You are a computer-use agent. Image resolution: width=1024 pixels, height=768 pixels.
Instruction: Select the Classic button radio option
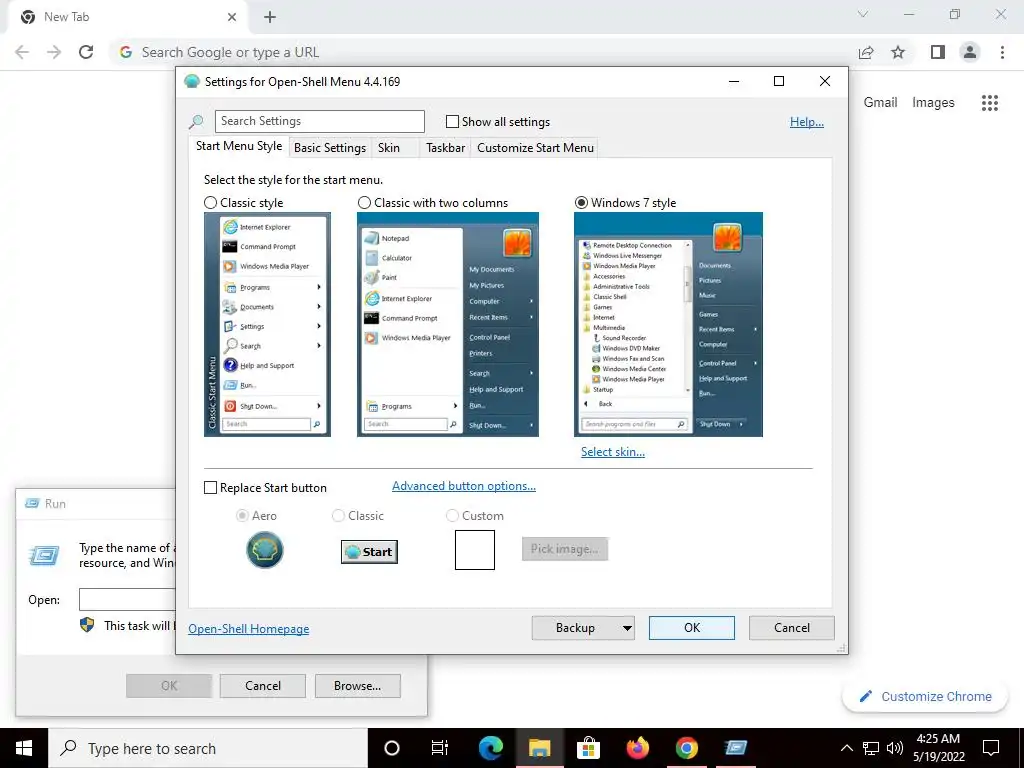pos(338,516)
